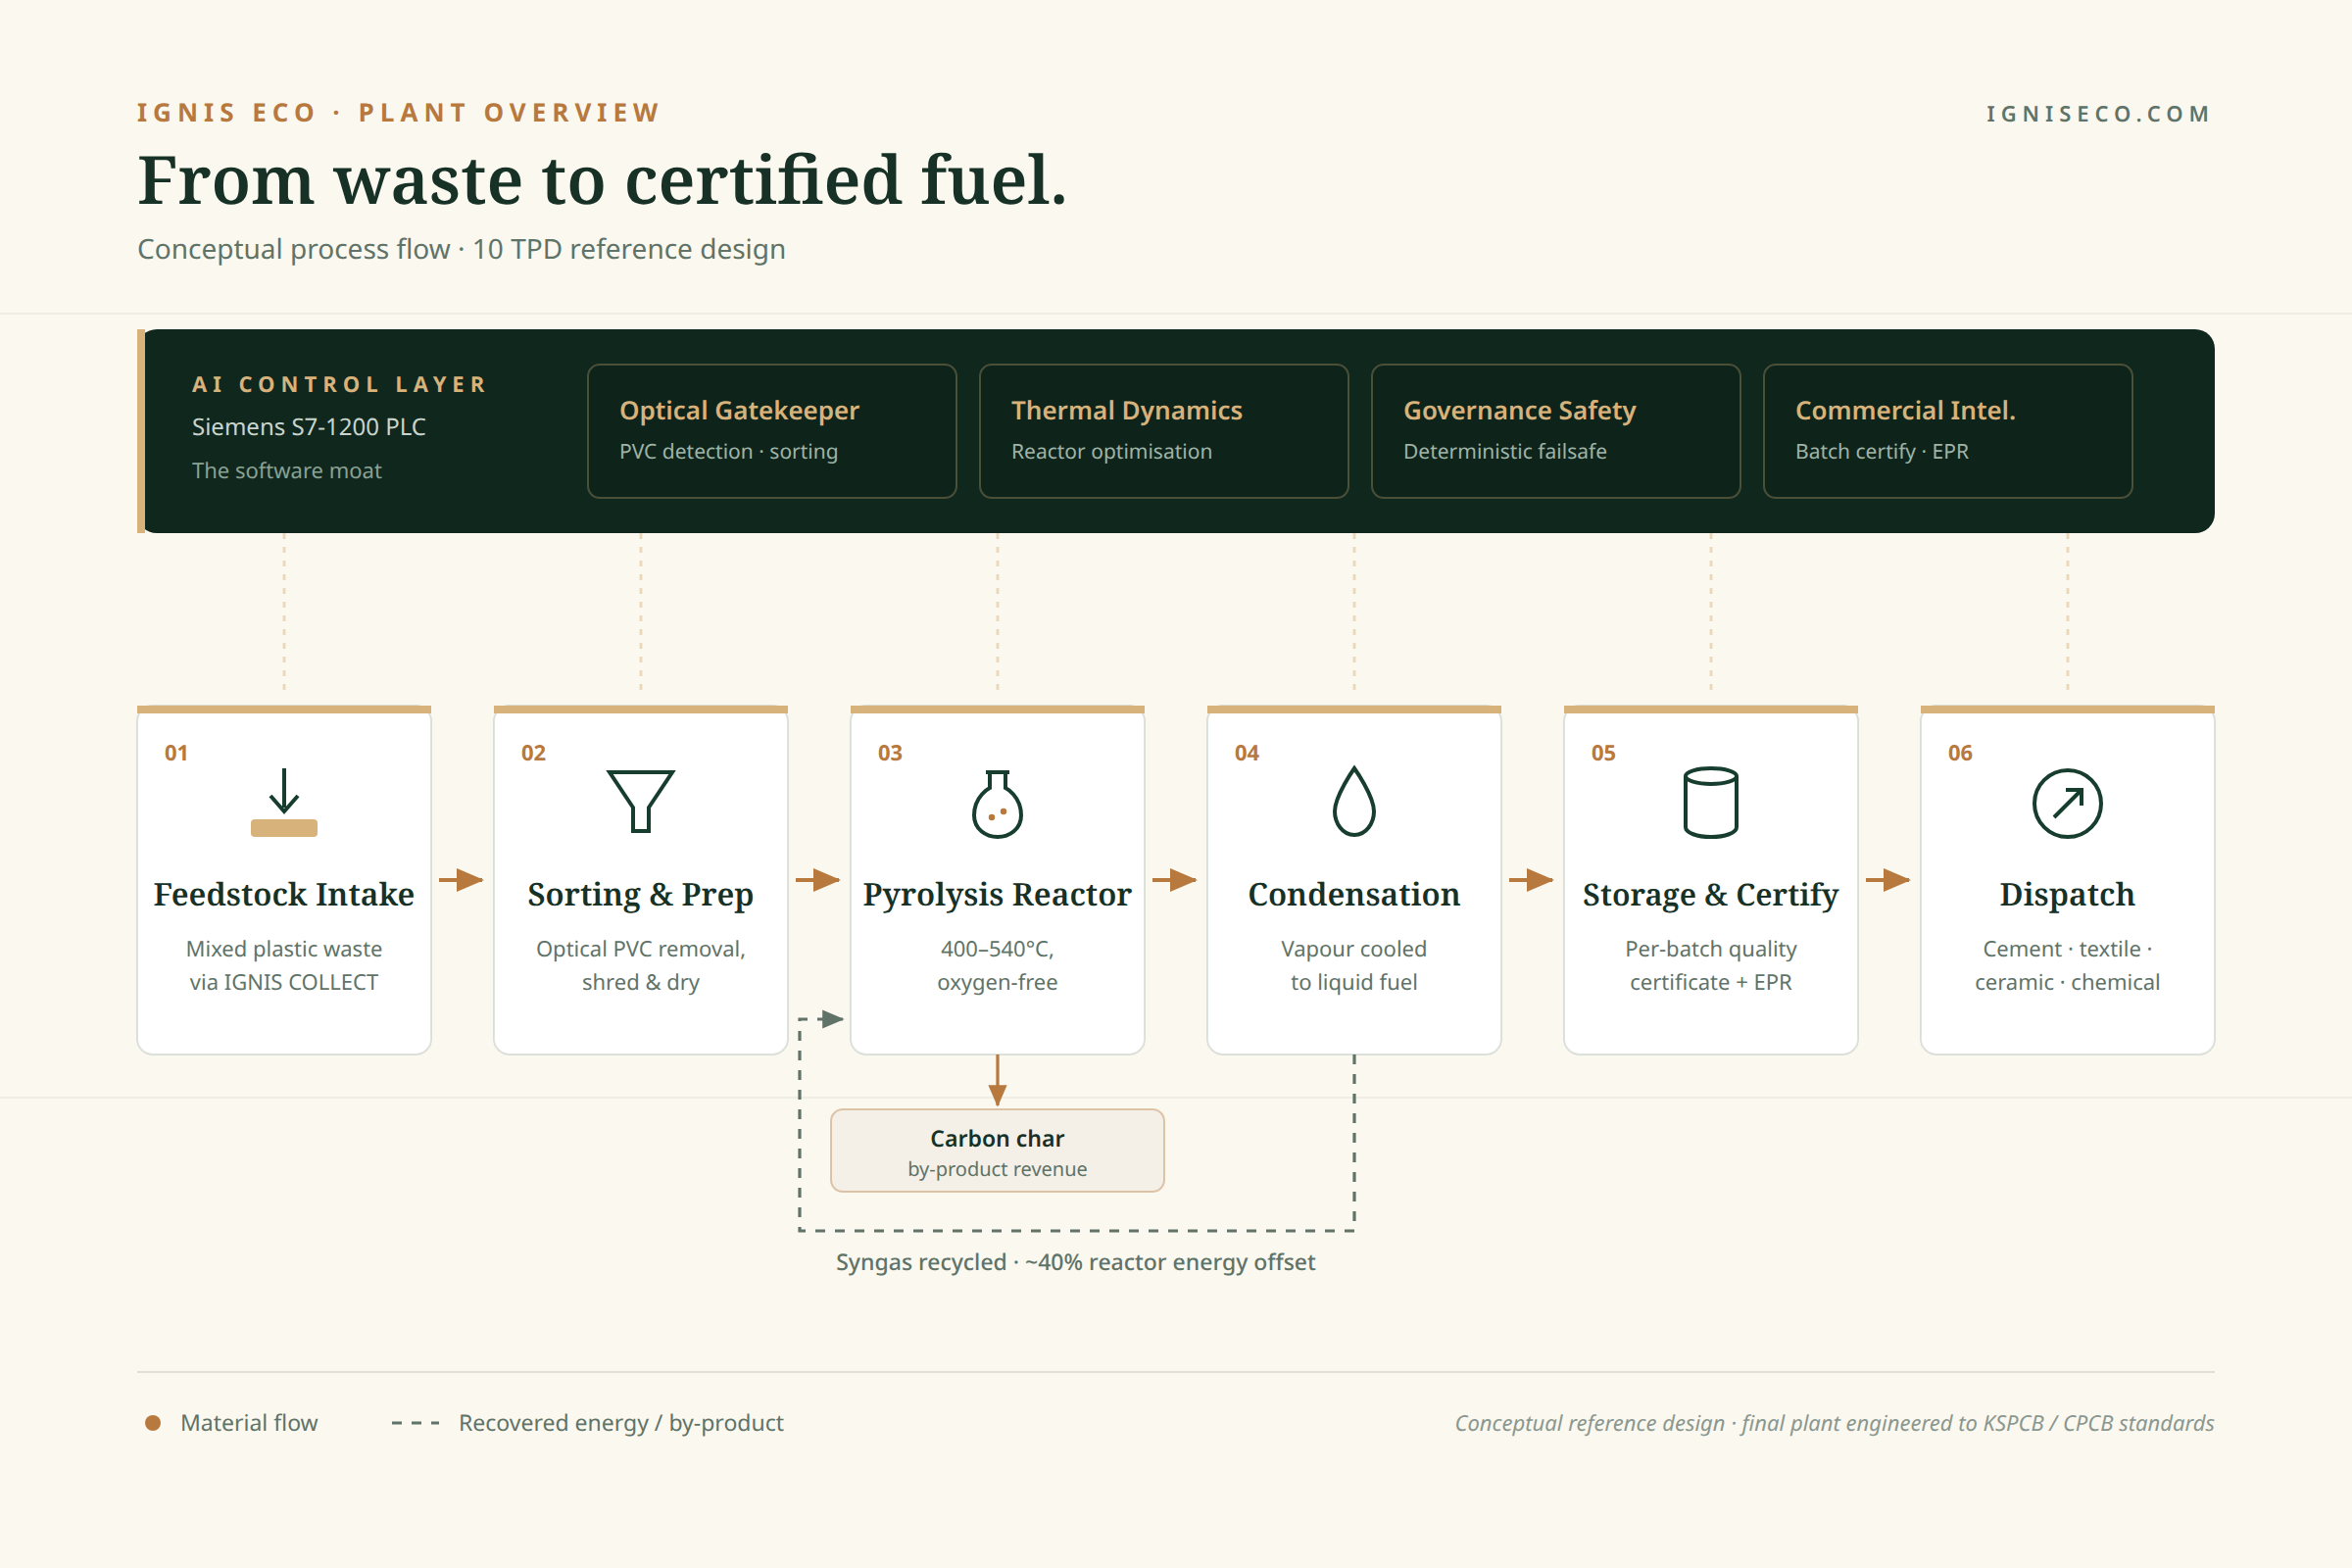Image resolution: width=2352 pixels, height=1568 pixels.
Task: Click 'Reactor optimisation' subtitle
Action: [x=1111, y=452]
